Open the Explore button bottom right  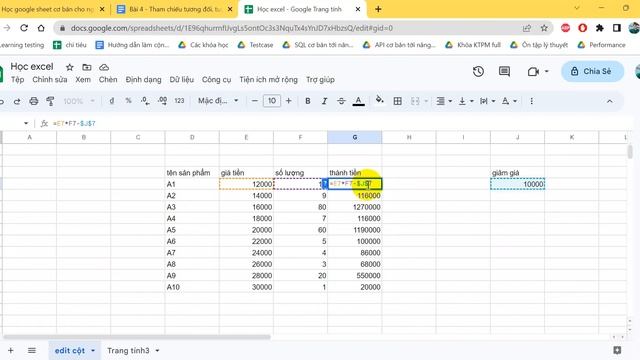[x=617, y=350]
